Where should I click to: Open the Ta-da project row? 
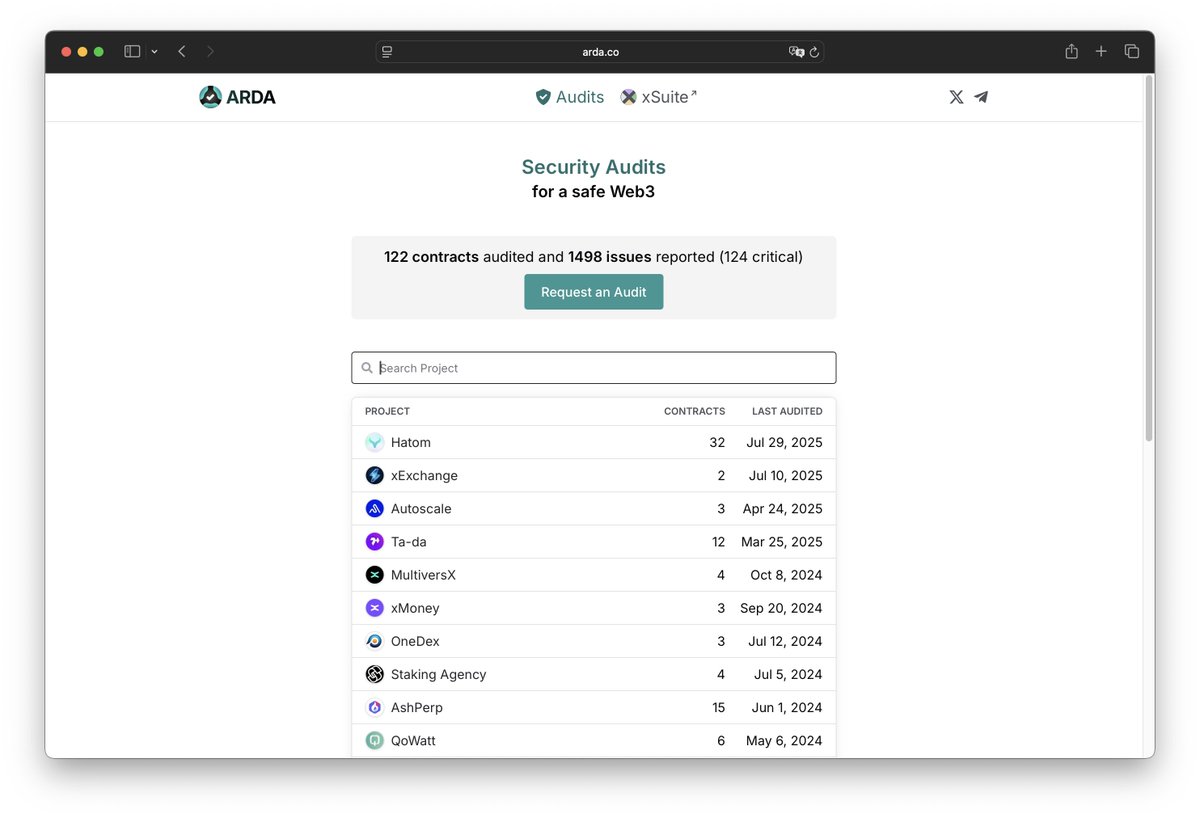[x=594, y=541]
